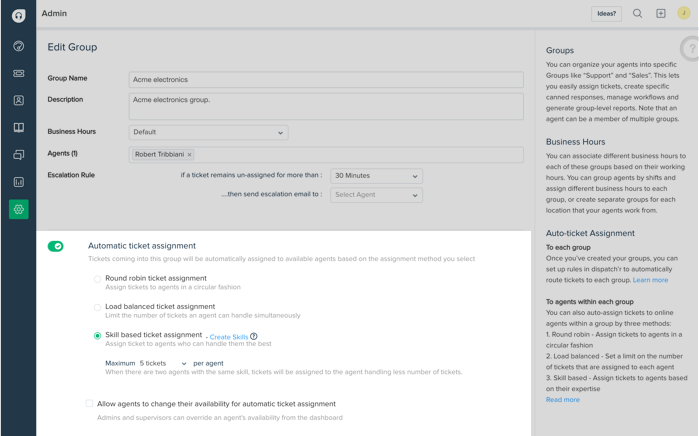Viewport: 699px width, 436px height.
Task: Click the Ideas? button
Action: [x=606, y=14]
